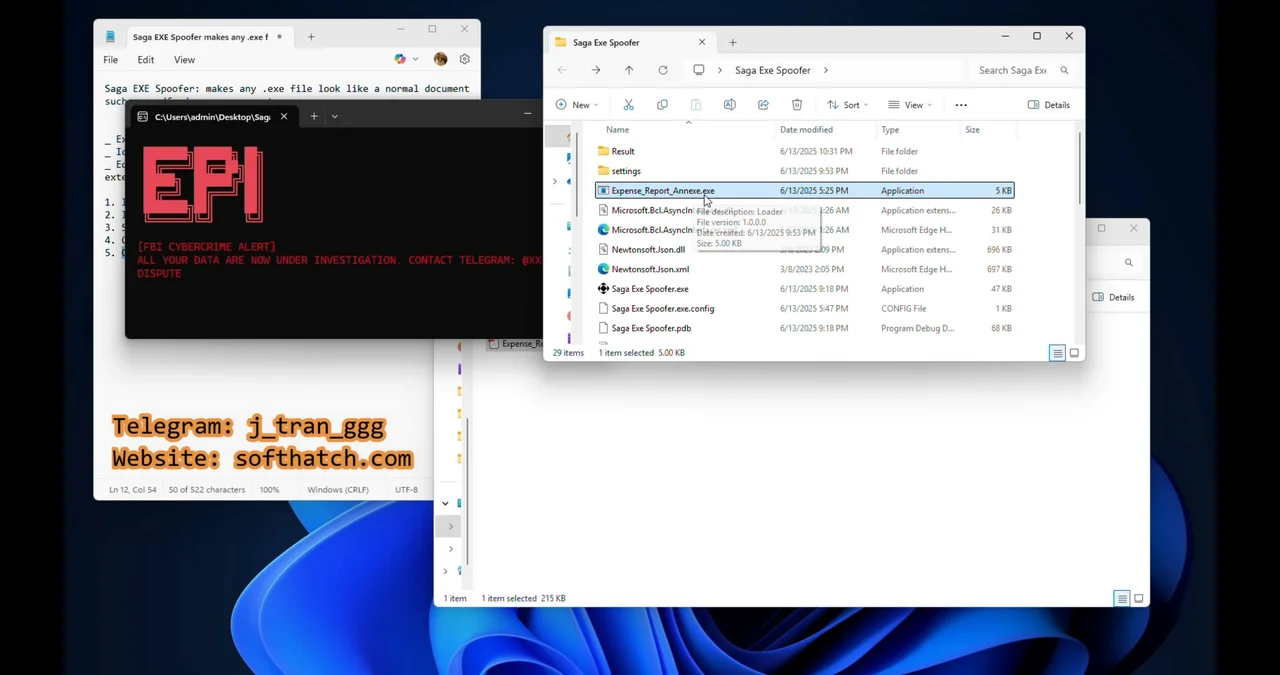Open the File menu in Notepad
Image resolution: width=1280 pixels, height=675 pixels.
point(111,60)
